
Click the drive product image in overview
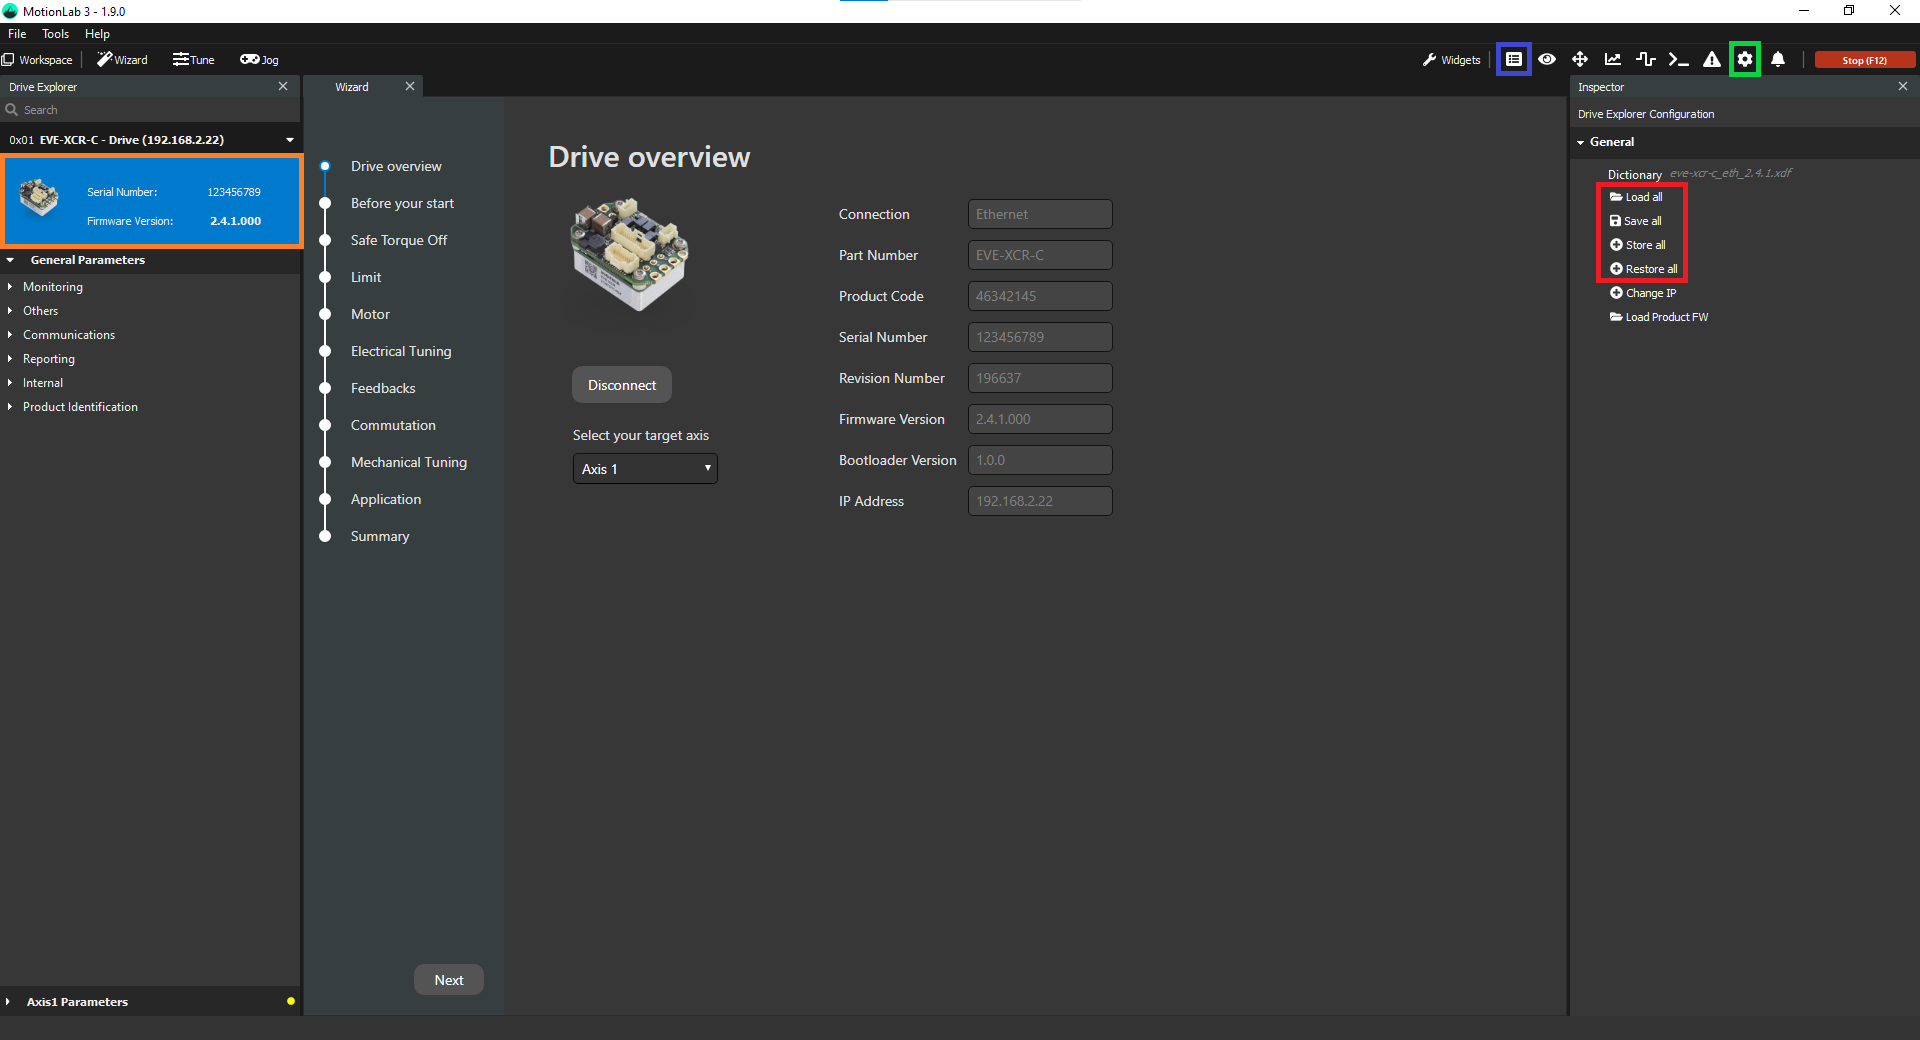(x=629, y=254)
